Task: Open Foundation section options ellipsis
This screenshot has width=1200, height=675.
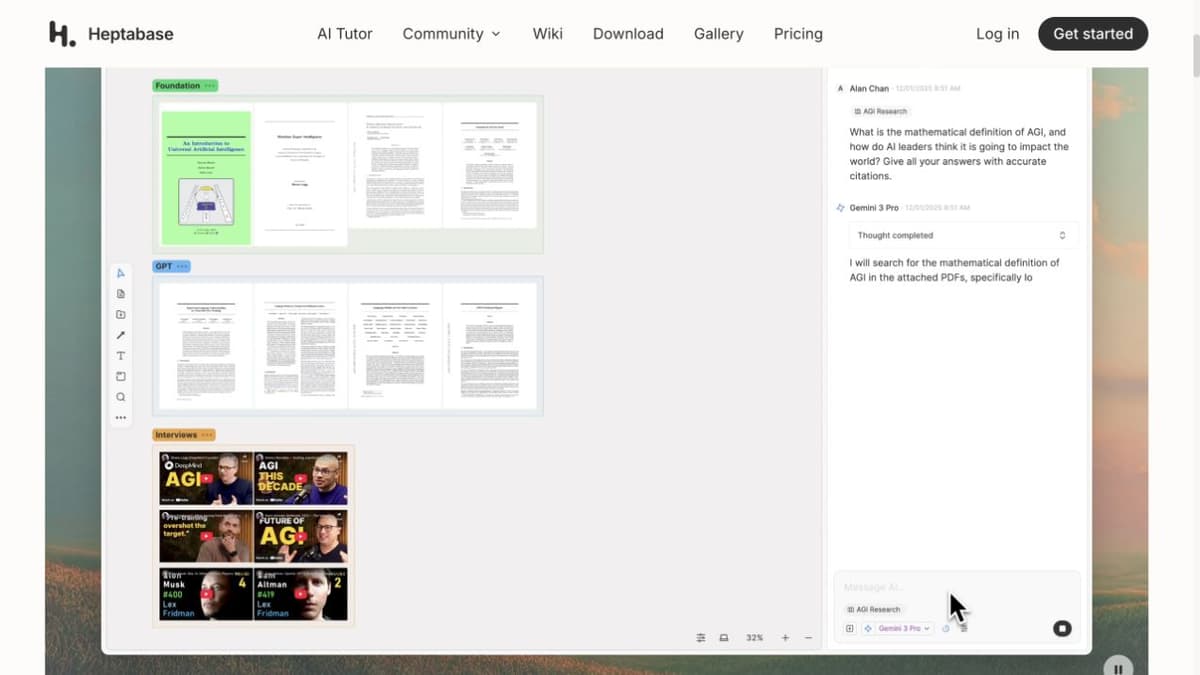Action: 209,86
